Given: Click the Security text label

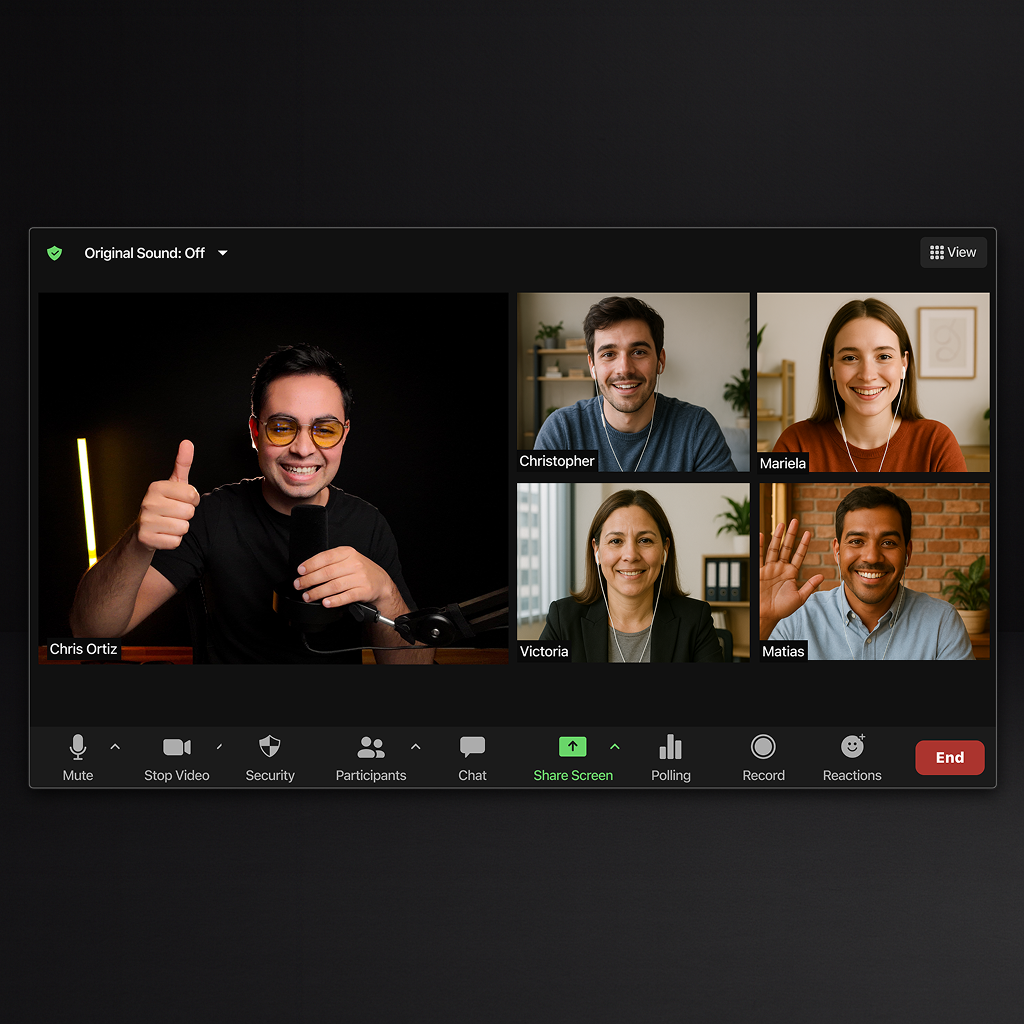Looking at the screenshot, I should point(270,776).
